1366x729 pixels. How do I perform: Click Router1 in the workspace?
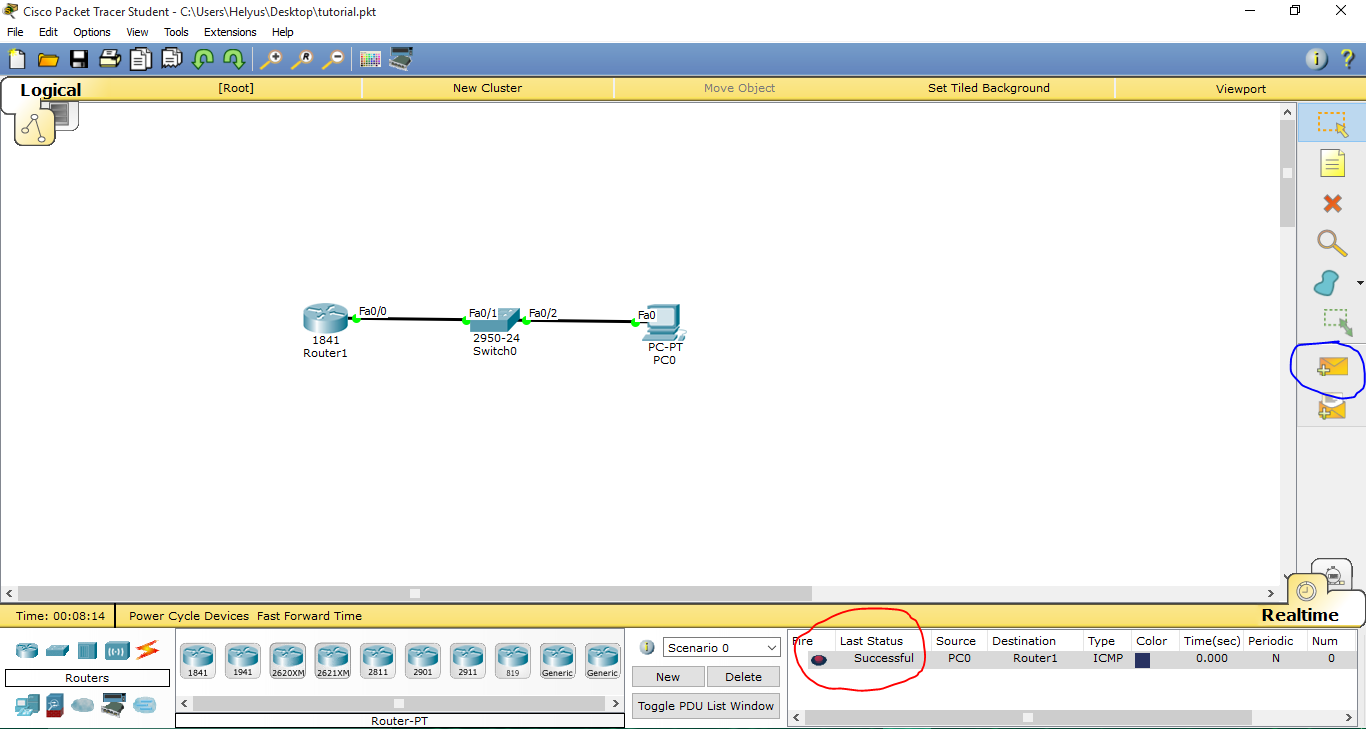coord(325,319)
